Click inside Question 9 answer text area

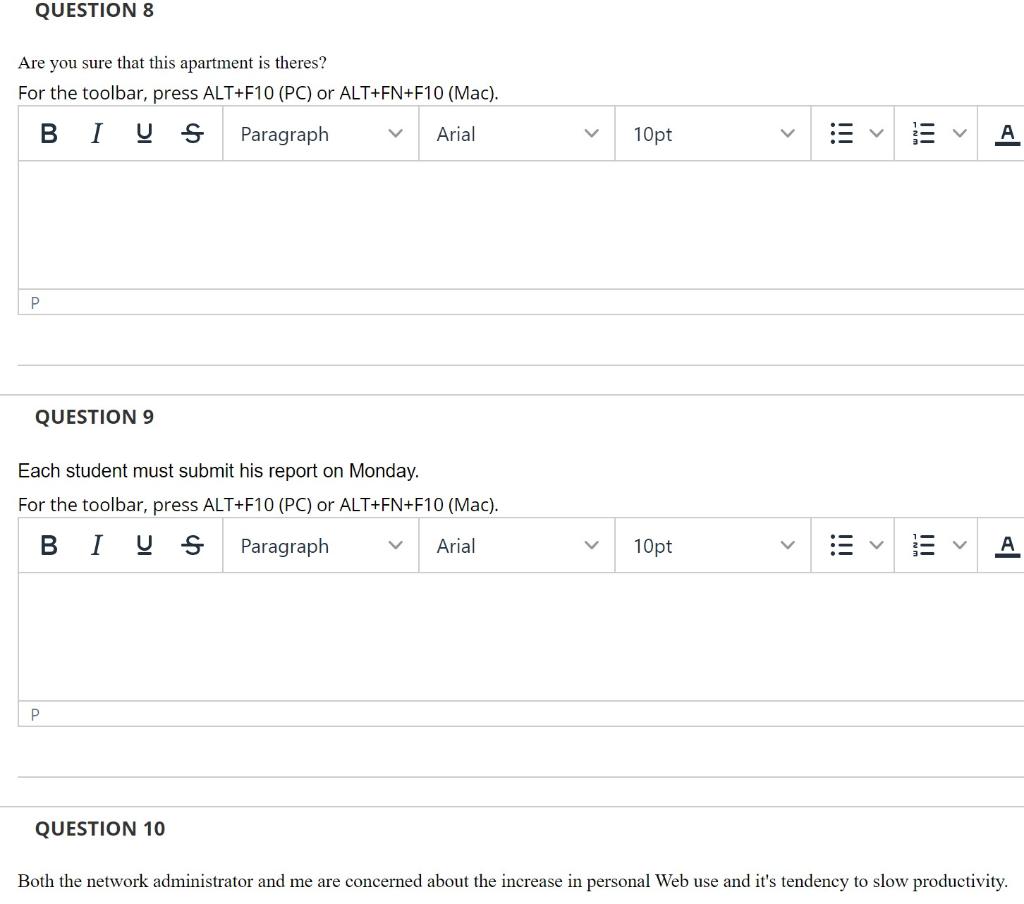521,636
